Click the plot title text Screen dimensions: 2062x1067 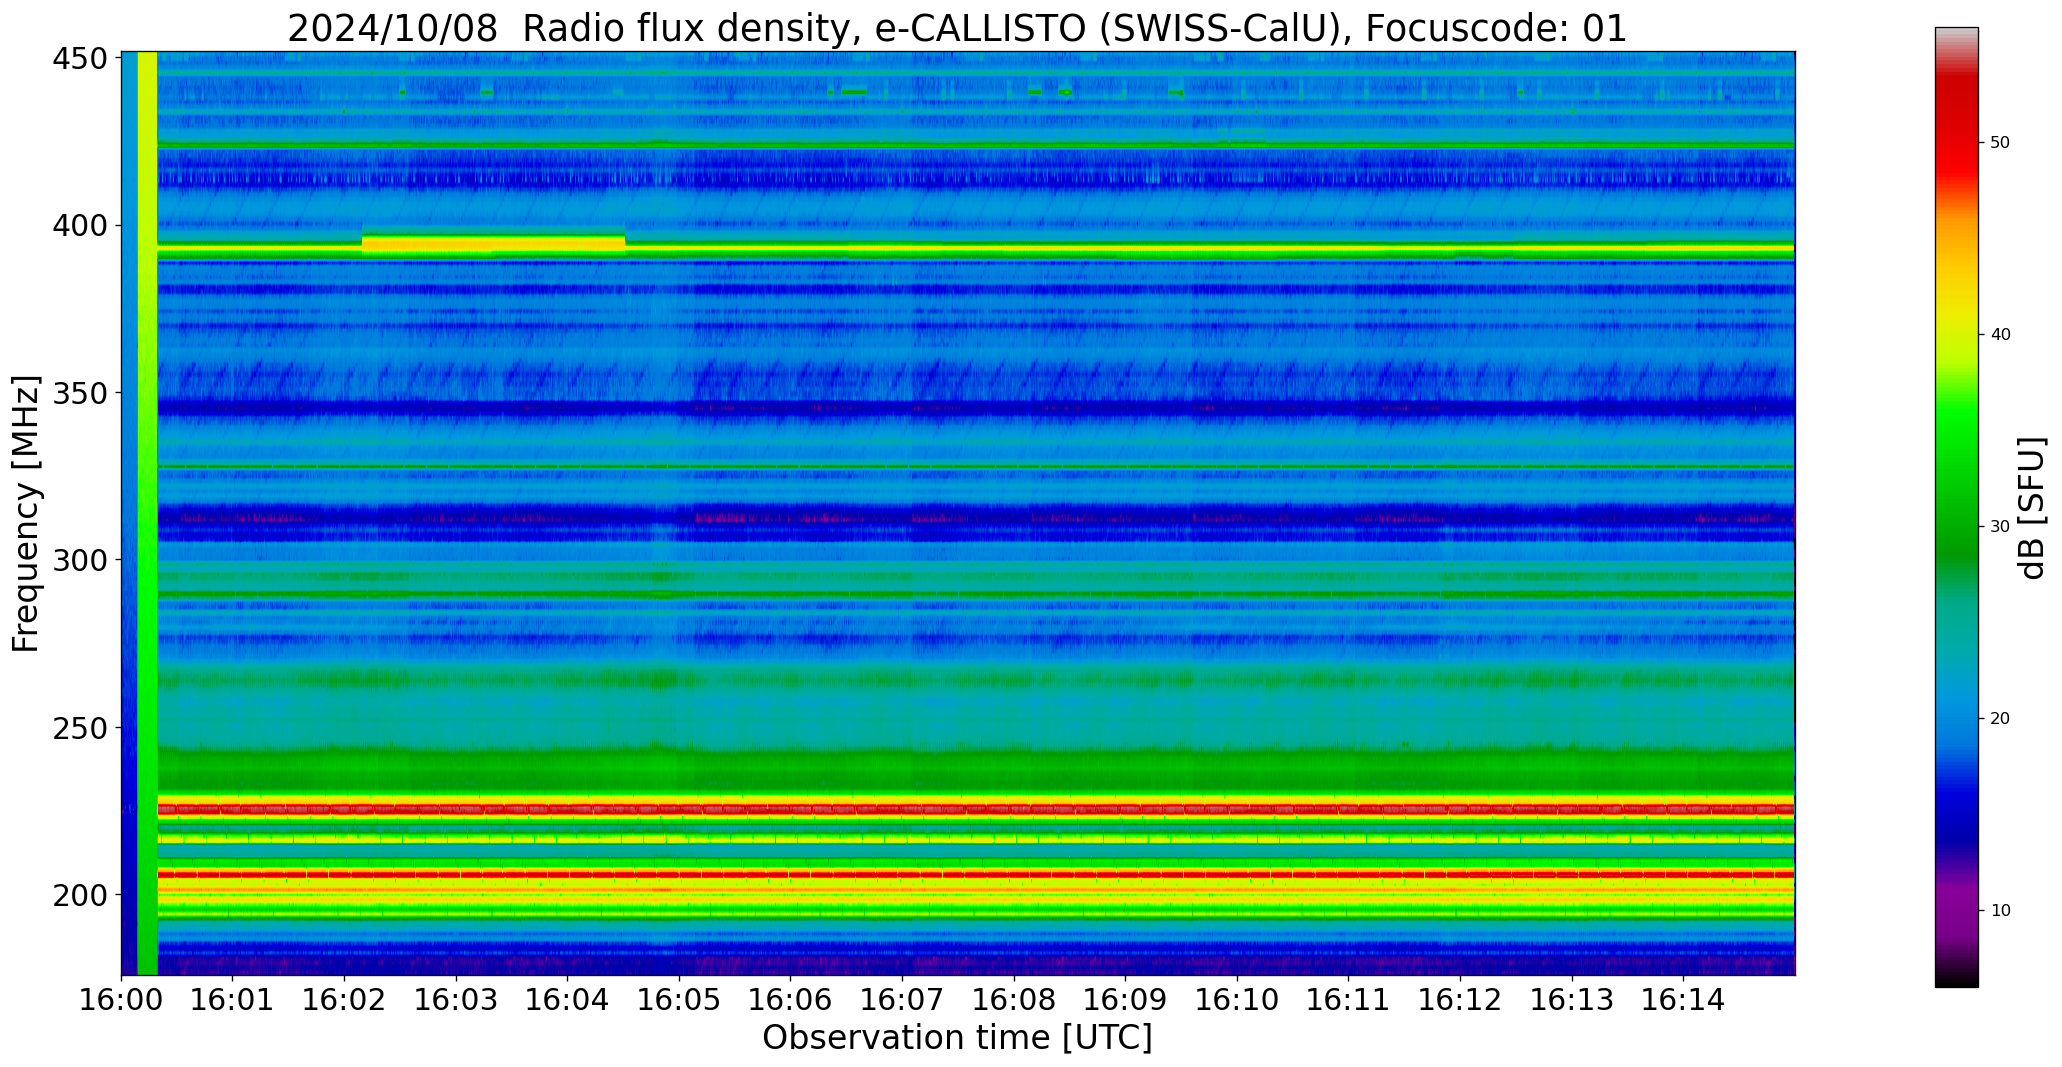tap(957, 28)
